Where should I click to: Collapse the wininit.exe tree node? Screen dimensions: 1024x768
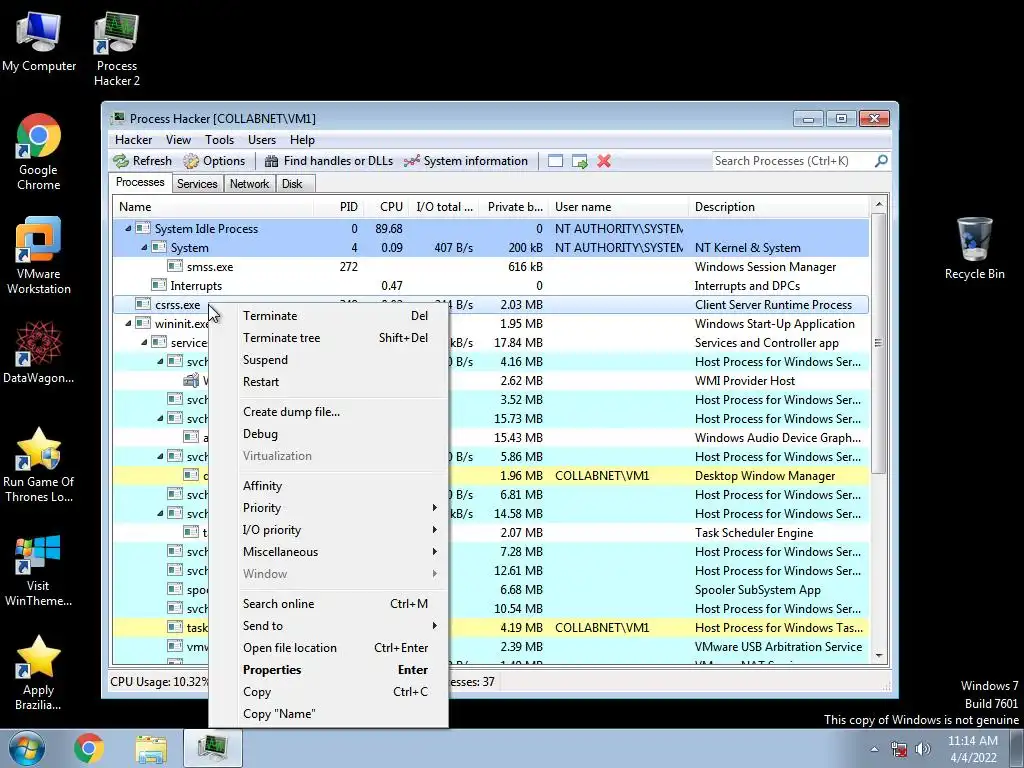(x=128, y=323)
